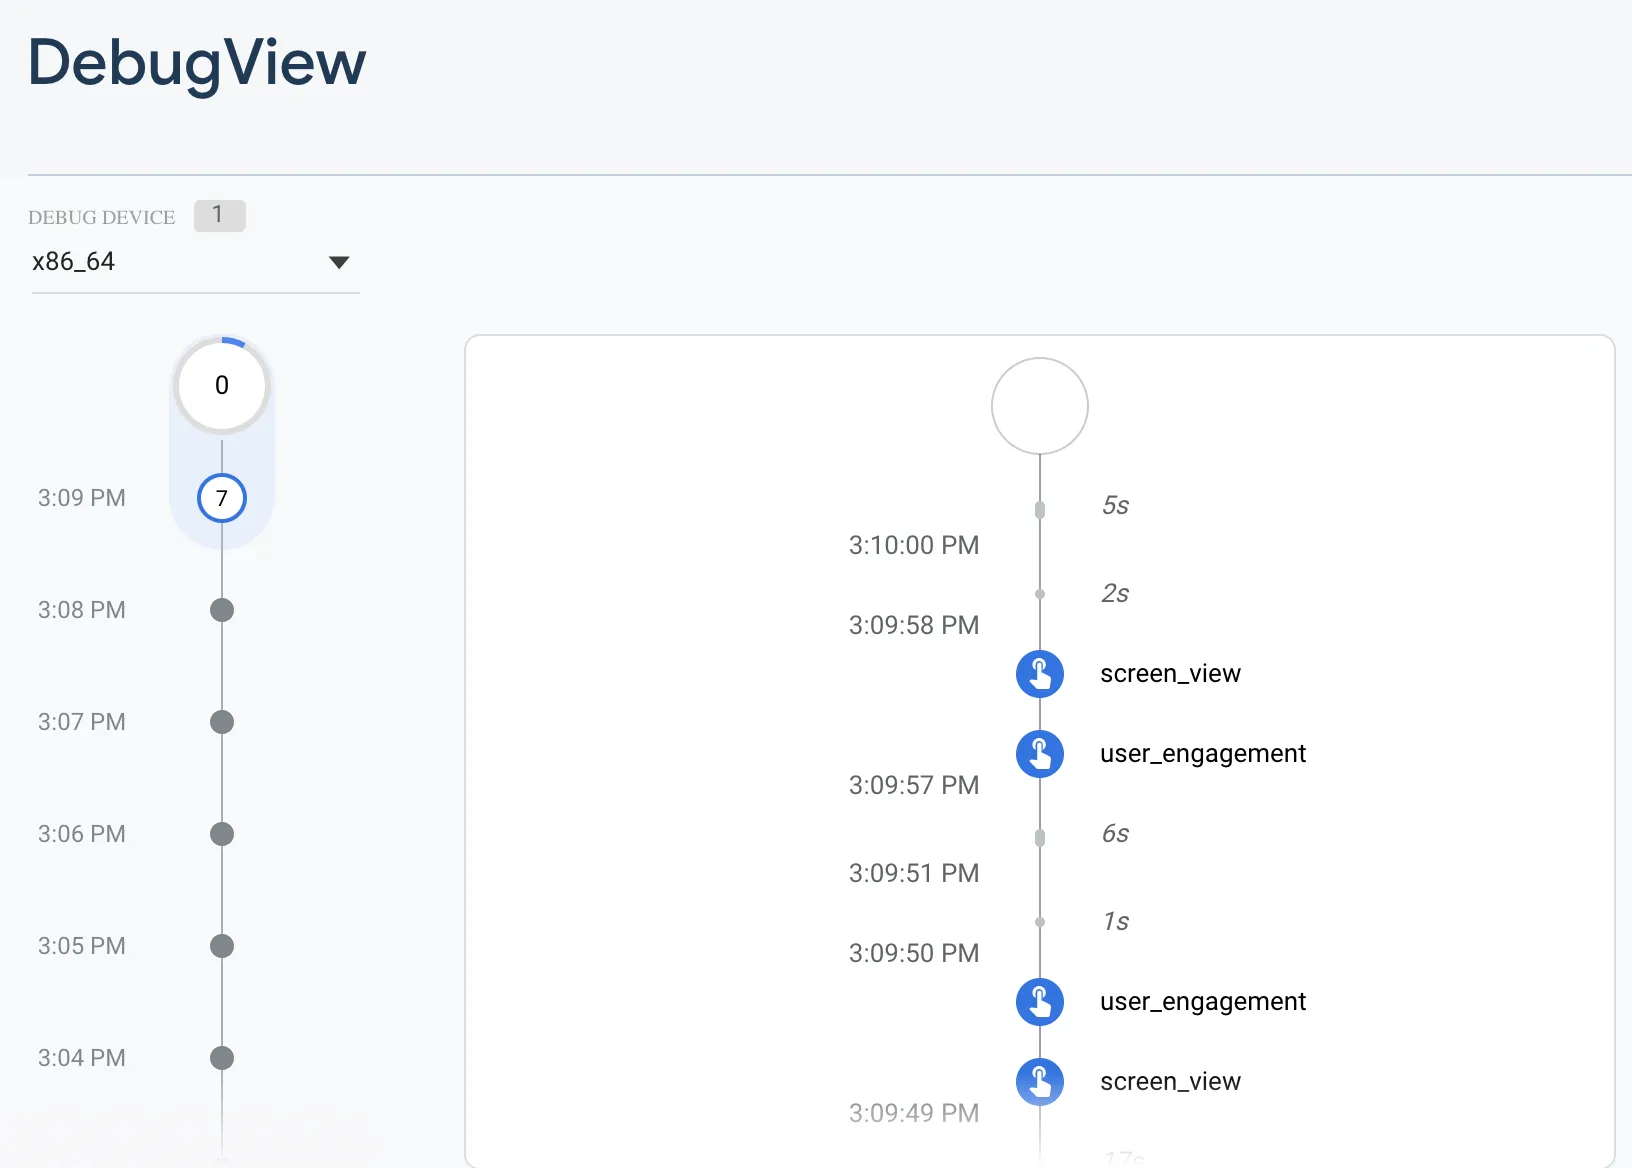The width and height of the screenshot is (1632, 1168).
Task: Click the 3:08 PM timeline dot
Action: [x=222, y=610]
